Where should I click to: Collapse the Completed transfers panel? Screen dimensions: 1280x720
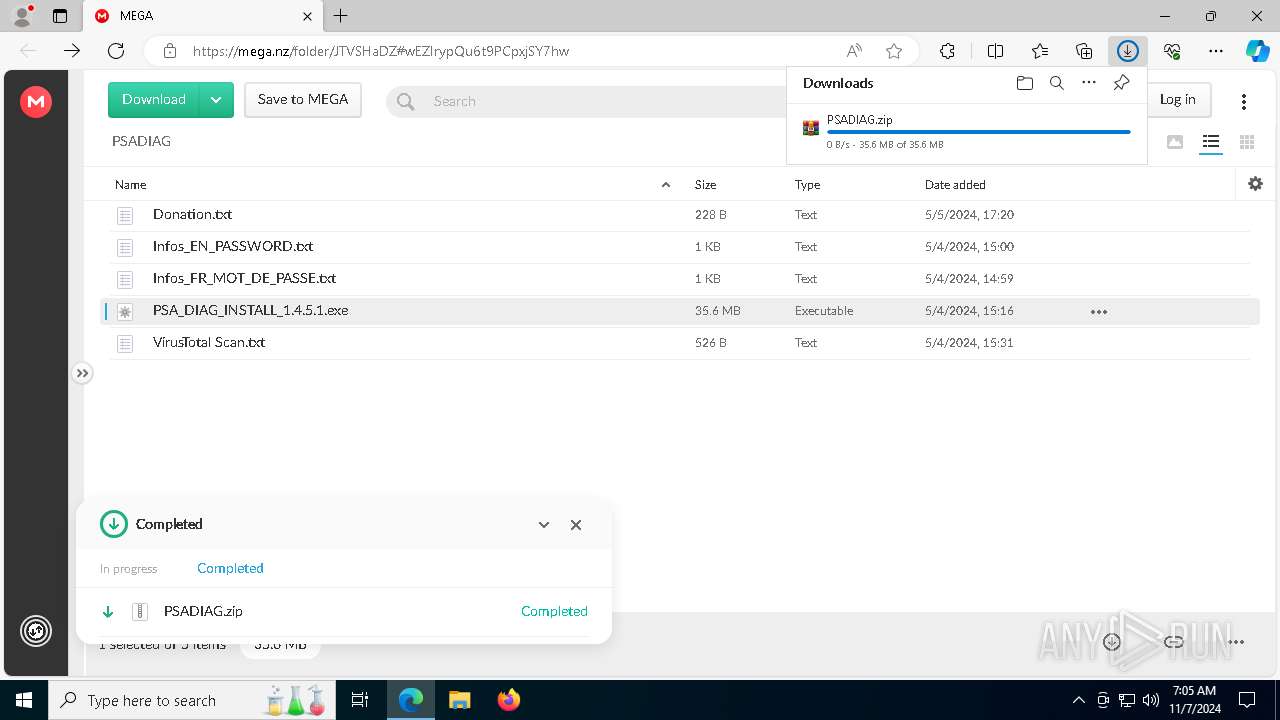pos(544,525)
